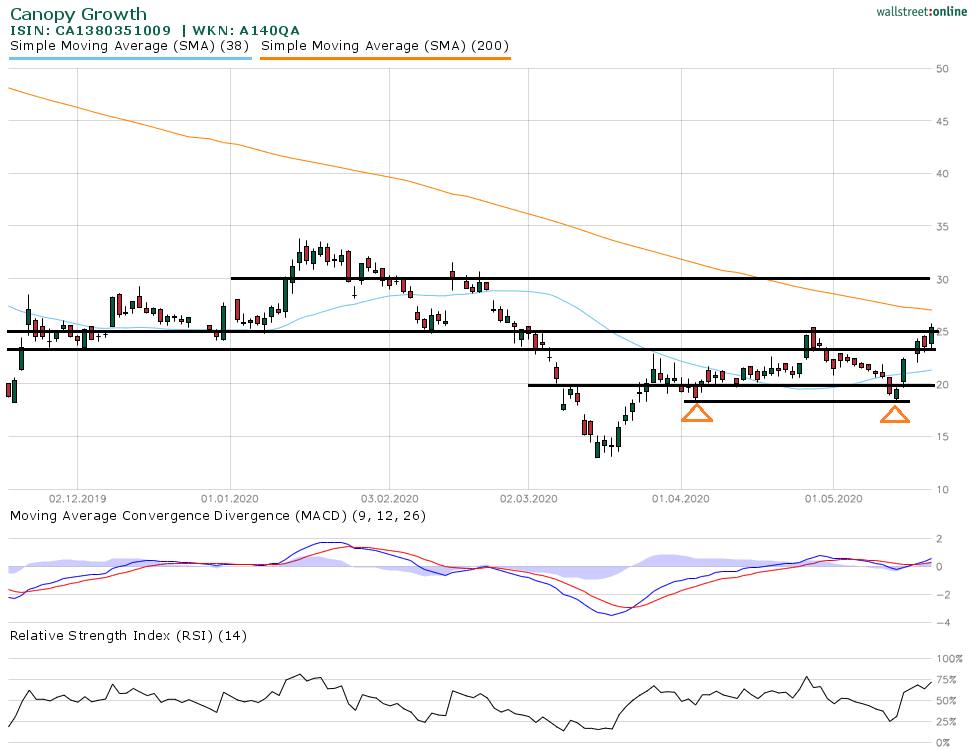Click the 01.05.2020 date label
The width and height of the screenshot is (976, 750).
[833, 499]
